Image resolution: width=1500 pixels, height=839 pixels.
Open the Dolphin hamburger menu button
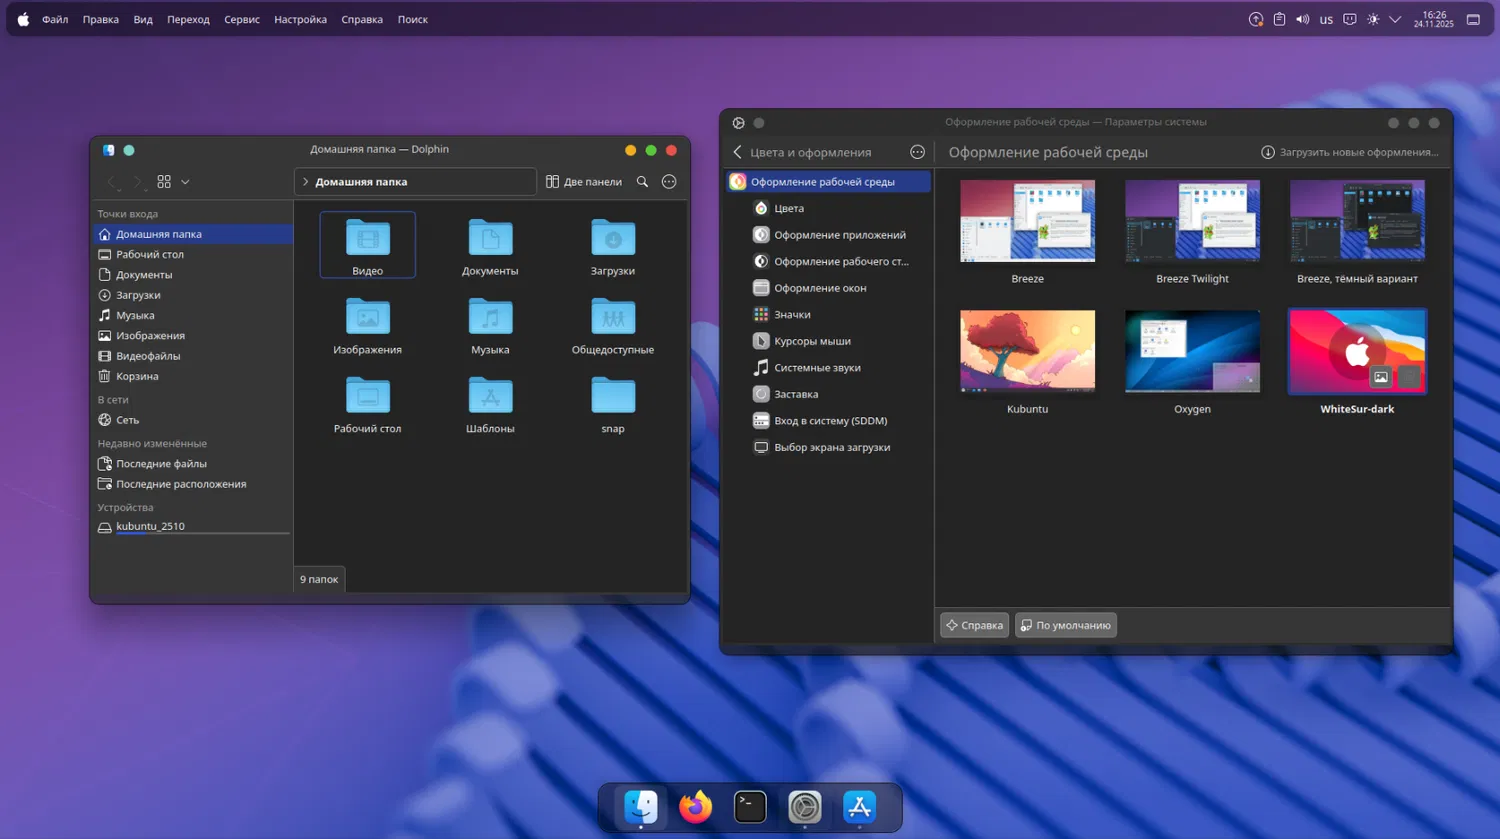tap(669, 182)
